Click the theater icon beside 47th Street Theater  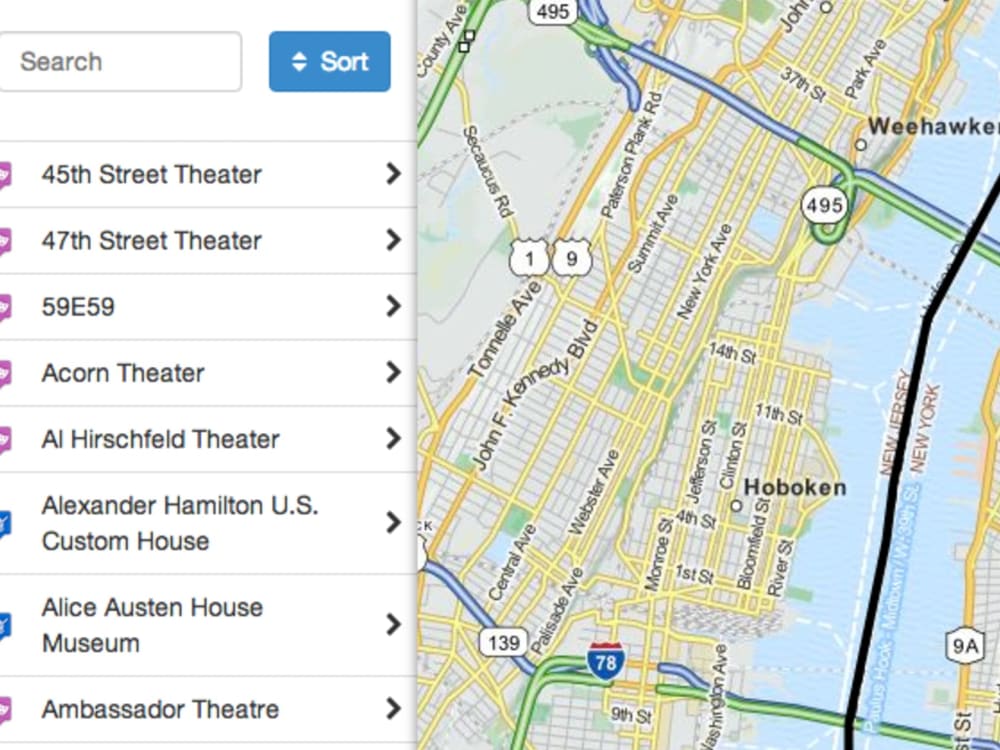(4, 242)
